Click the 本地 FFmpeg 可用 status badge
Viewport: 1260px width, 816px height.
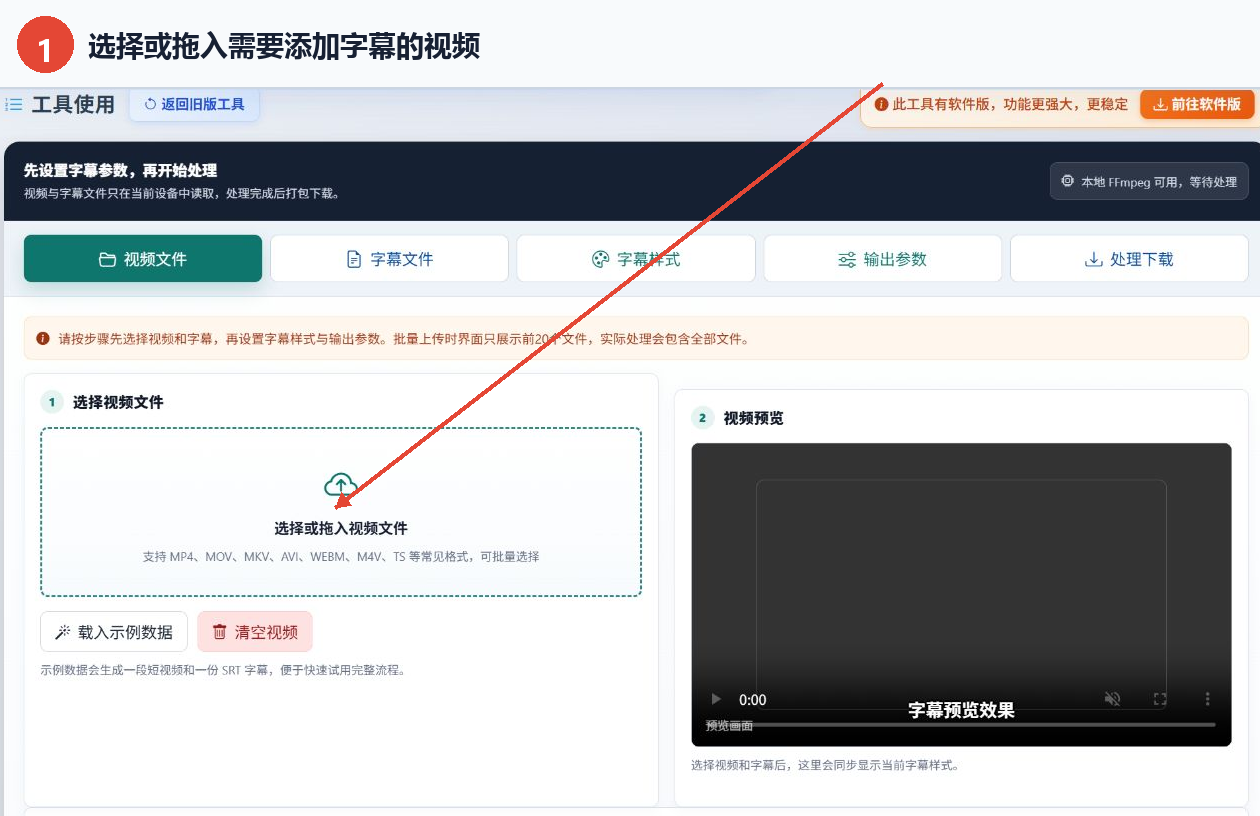[x=1149, y=181]
